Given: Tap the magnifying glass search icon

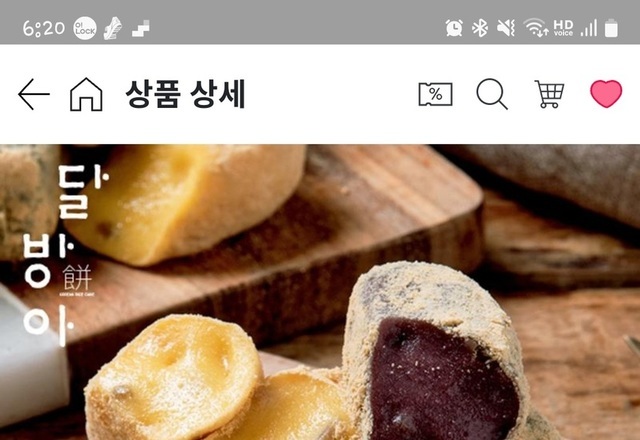Looking at the screenshot, I should [x=492, y=94].
